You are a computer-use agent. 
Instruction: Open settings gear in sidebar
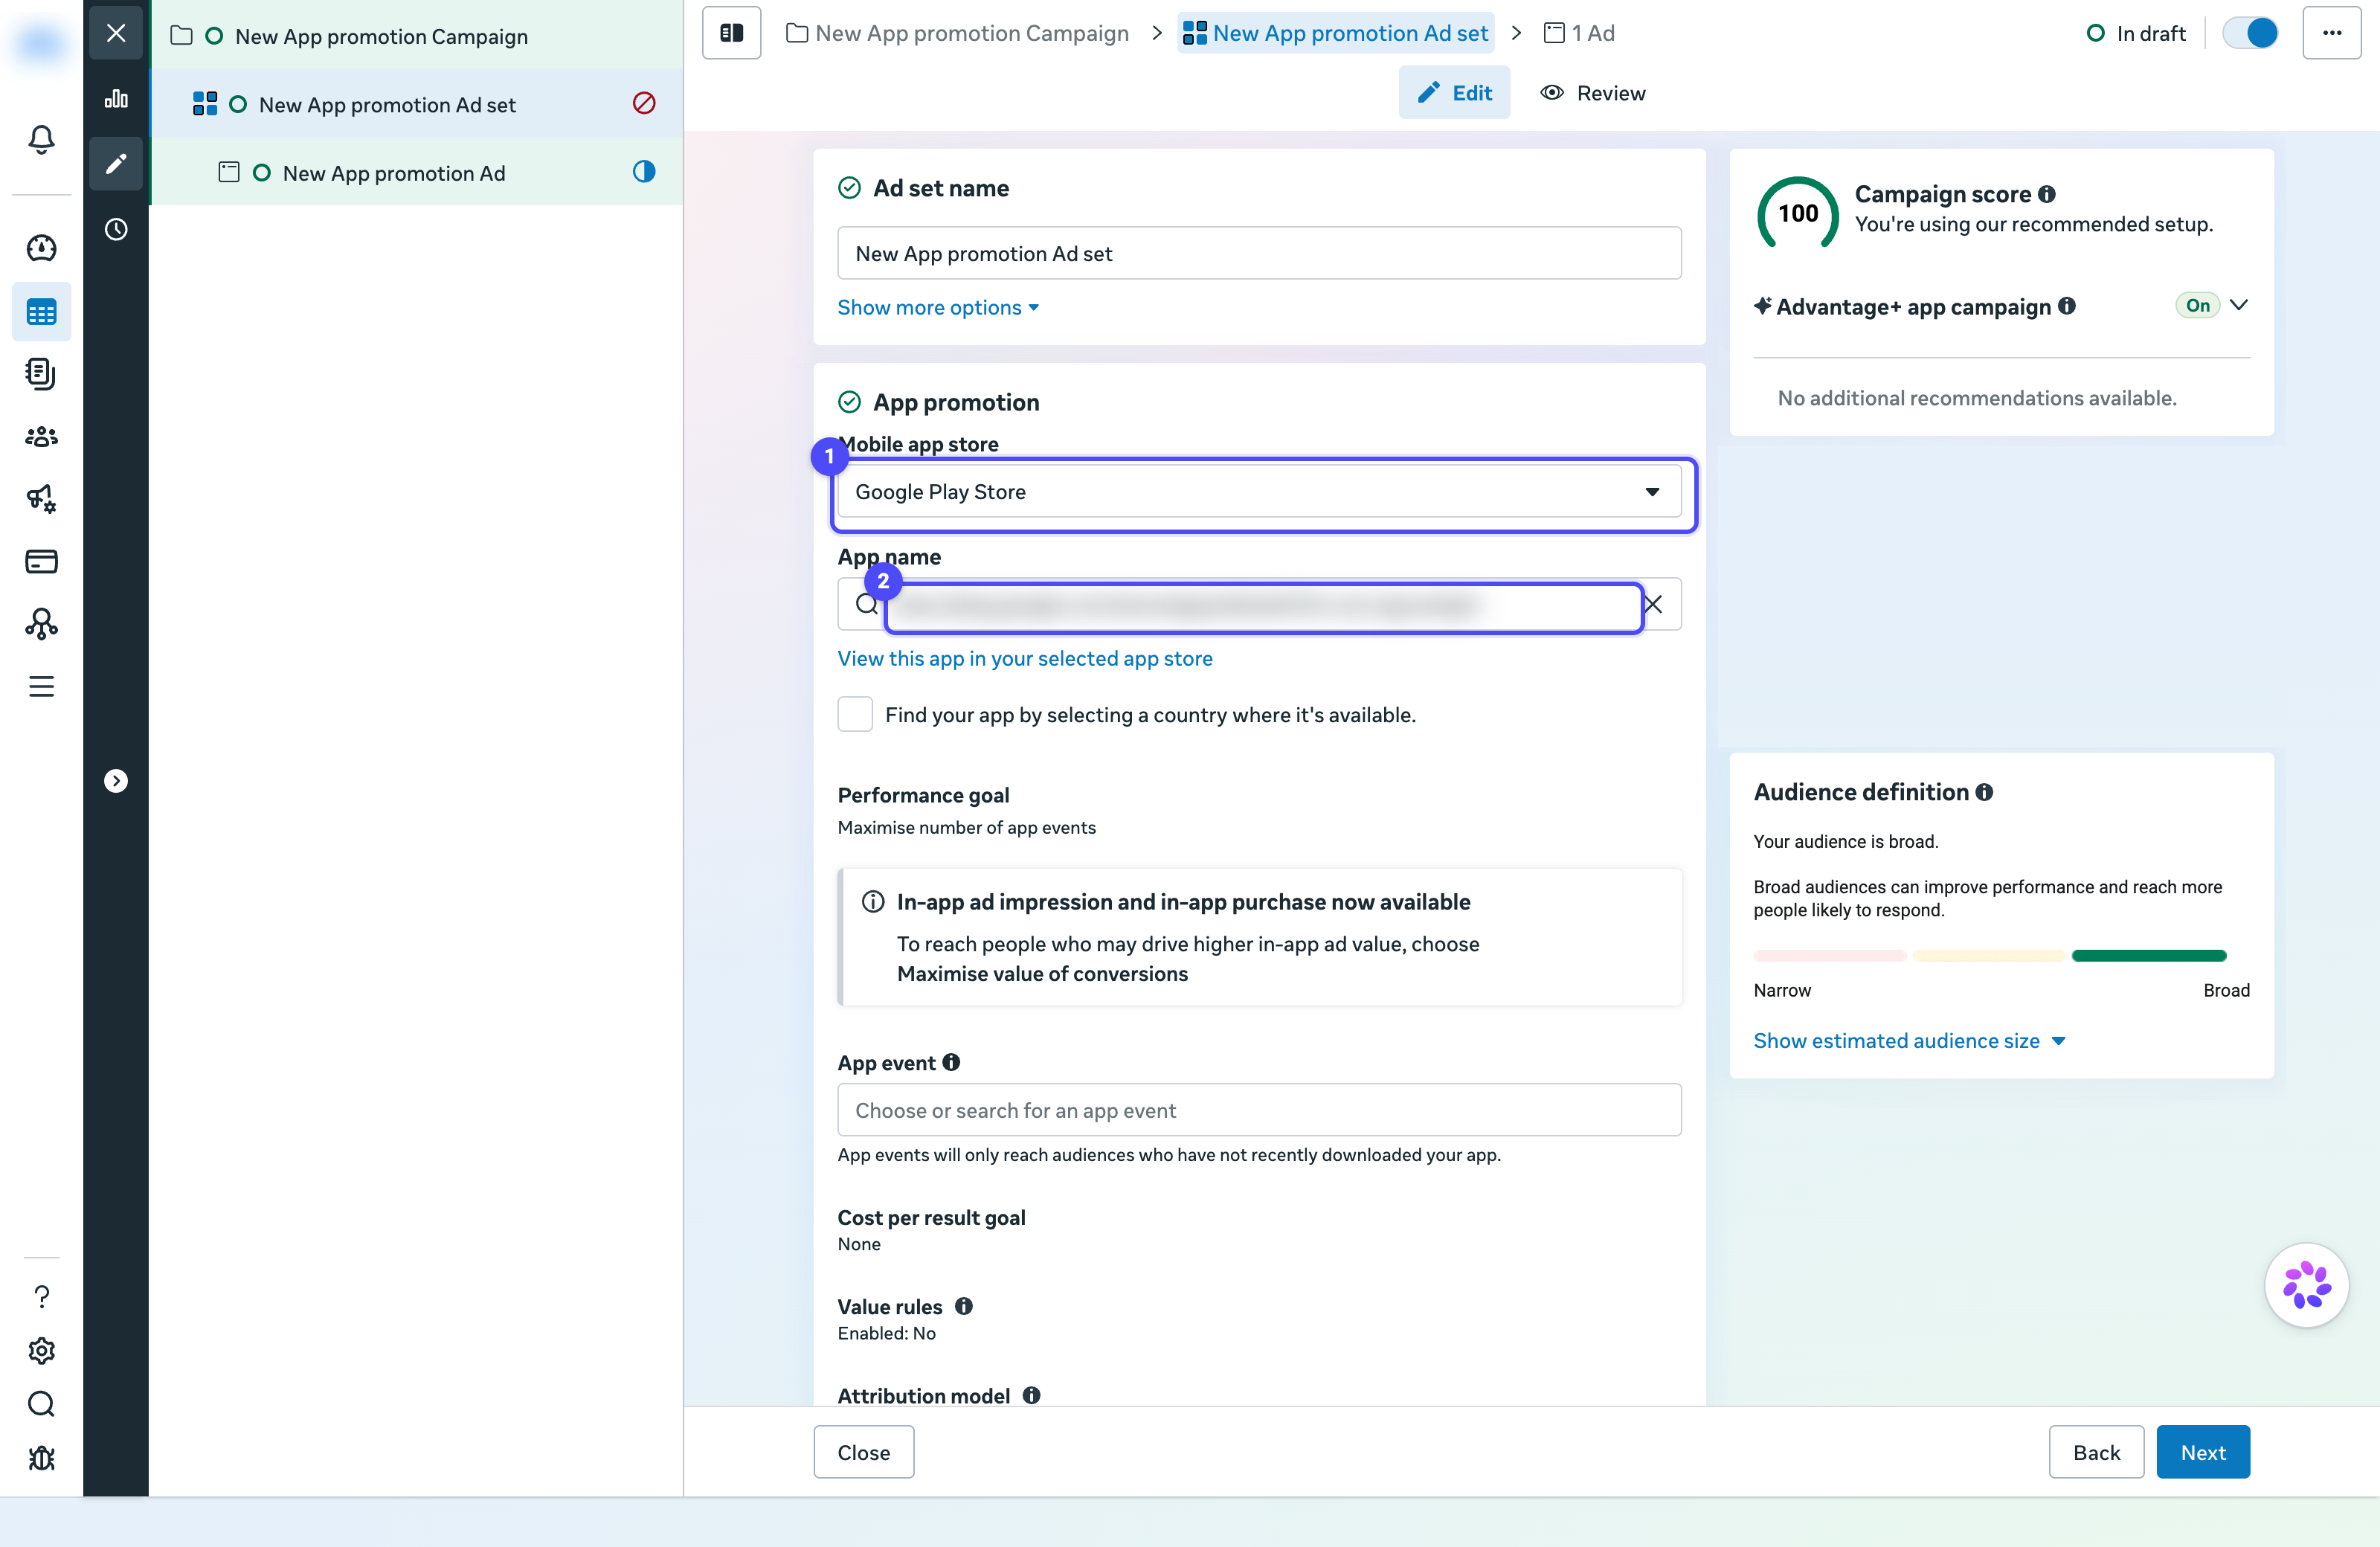[41, 1351]
